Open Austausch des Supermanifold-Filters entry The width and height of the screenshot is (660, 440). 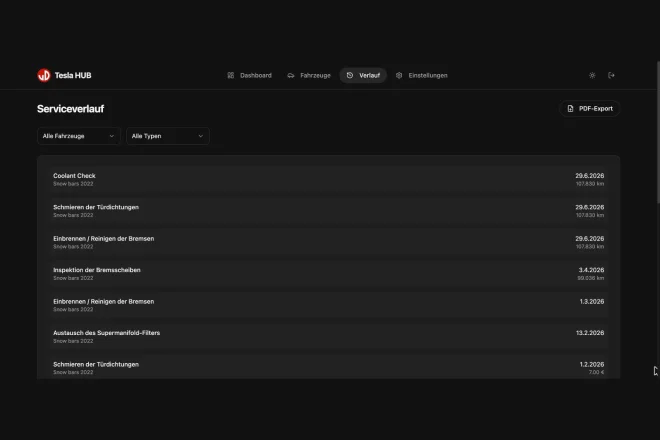pyautogui.click(x=328, y=336)
